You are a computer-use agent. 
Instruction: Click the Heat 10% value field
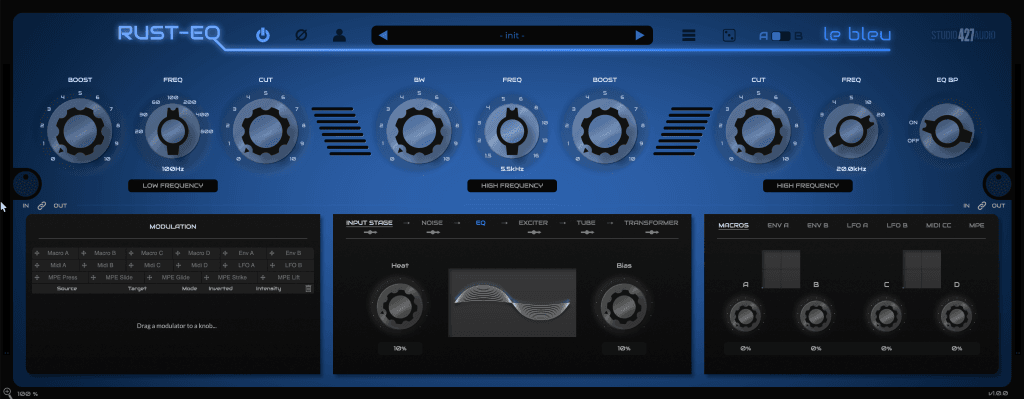(x=400, y=349)
